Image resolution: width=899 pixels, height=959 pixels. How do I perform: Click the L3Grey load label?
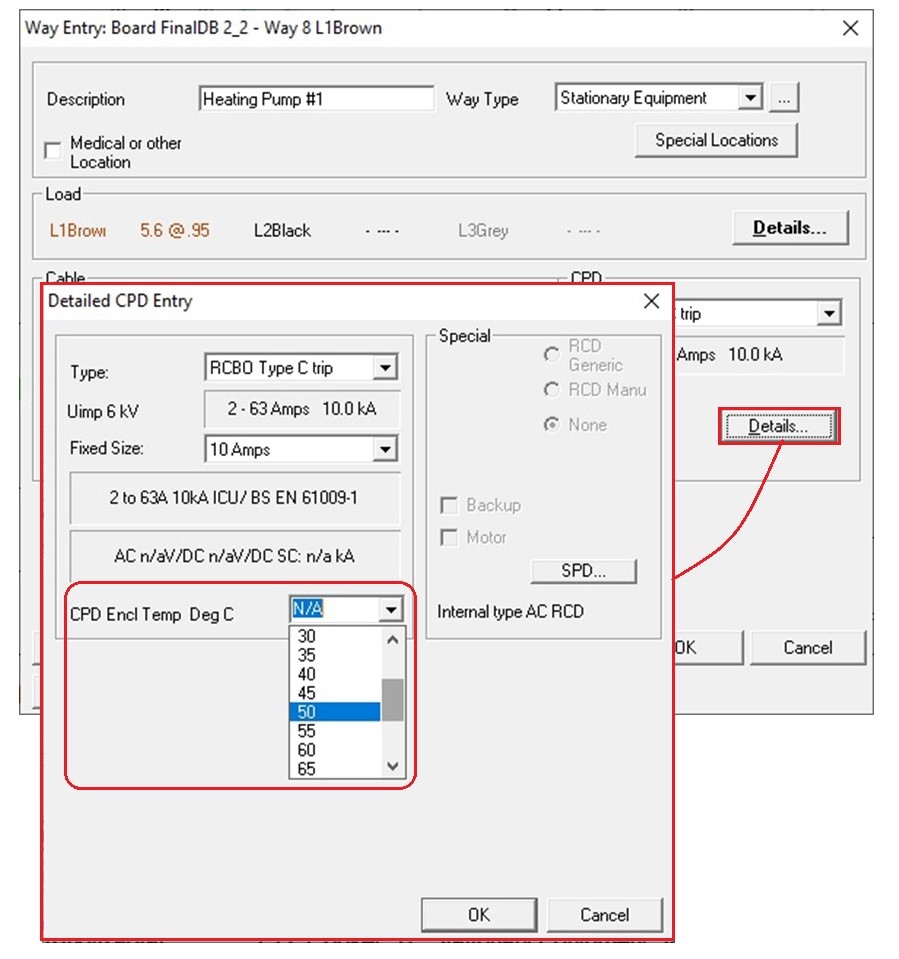(483, 231)
